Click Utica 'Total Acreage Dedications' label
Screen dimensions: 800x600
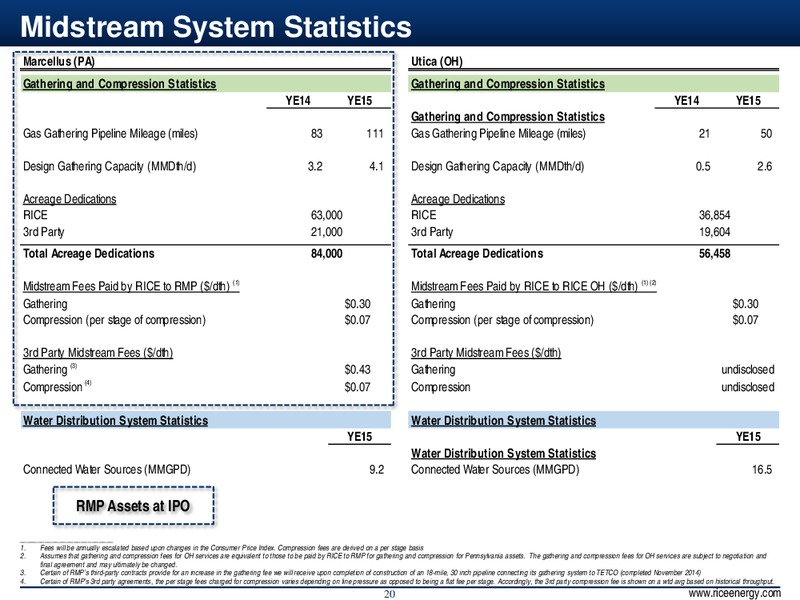477,254
